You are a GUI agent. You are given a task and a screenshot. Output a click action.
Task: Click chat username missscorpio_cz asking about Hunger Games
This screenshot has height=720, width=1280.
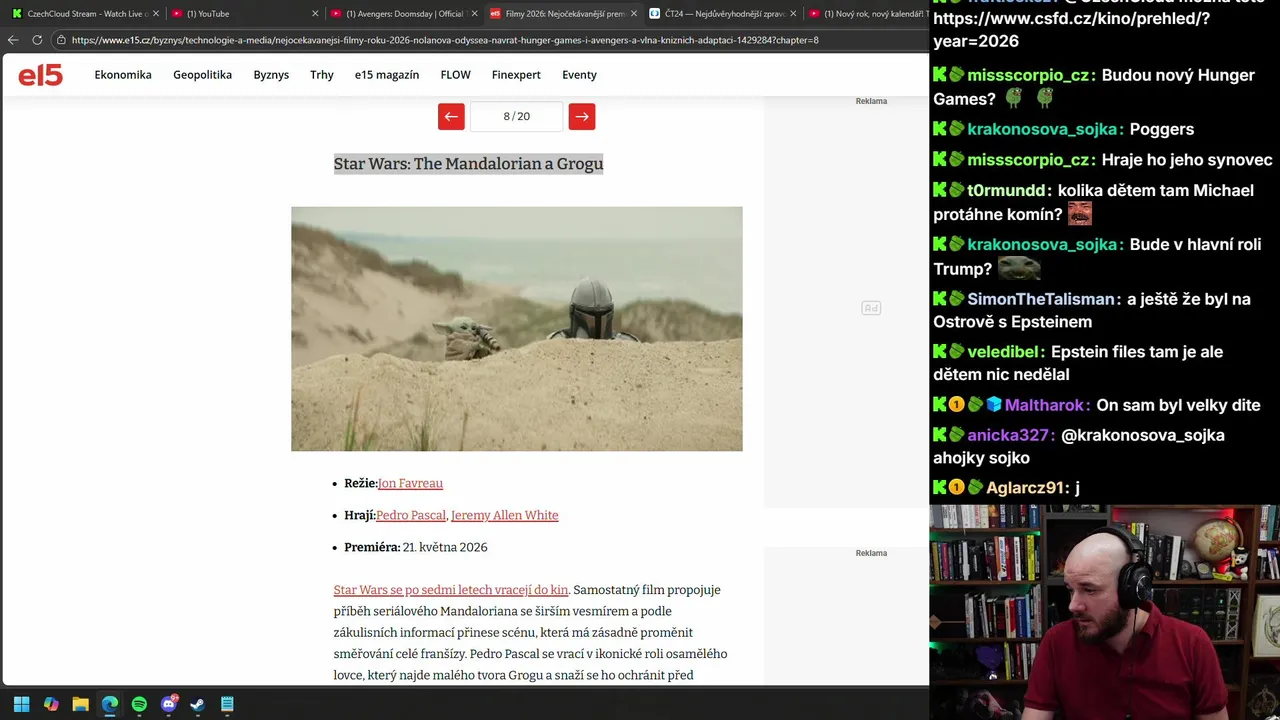[x=1028, y=75]
